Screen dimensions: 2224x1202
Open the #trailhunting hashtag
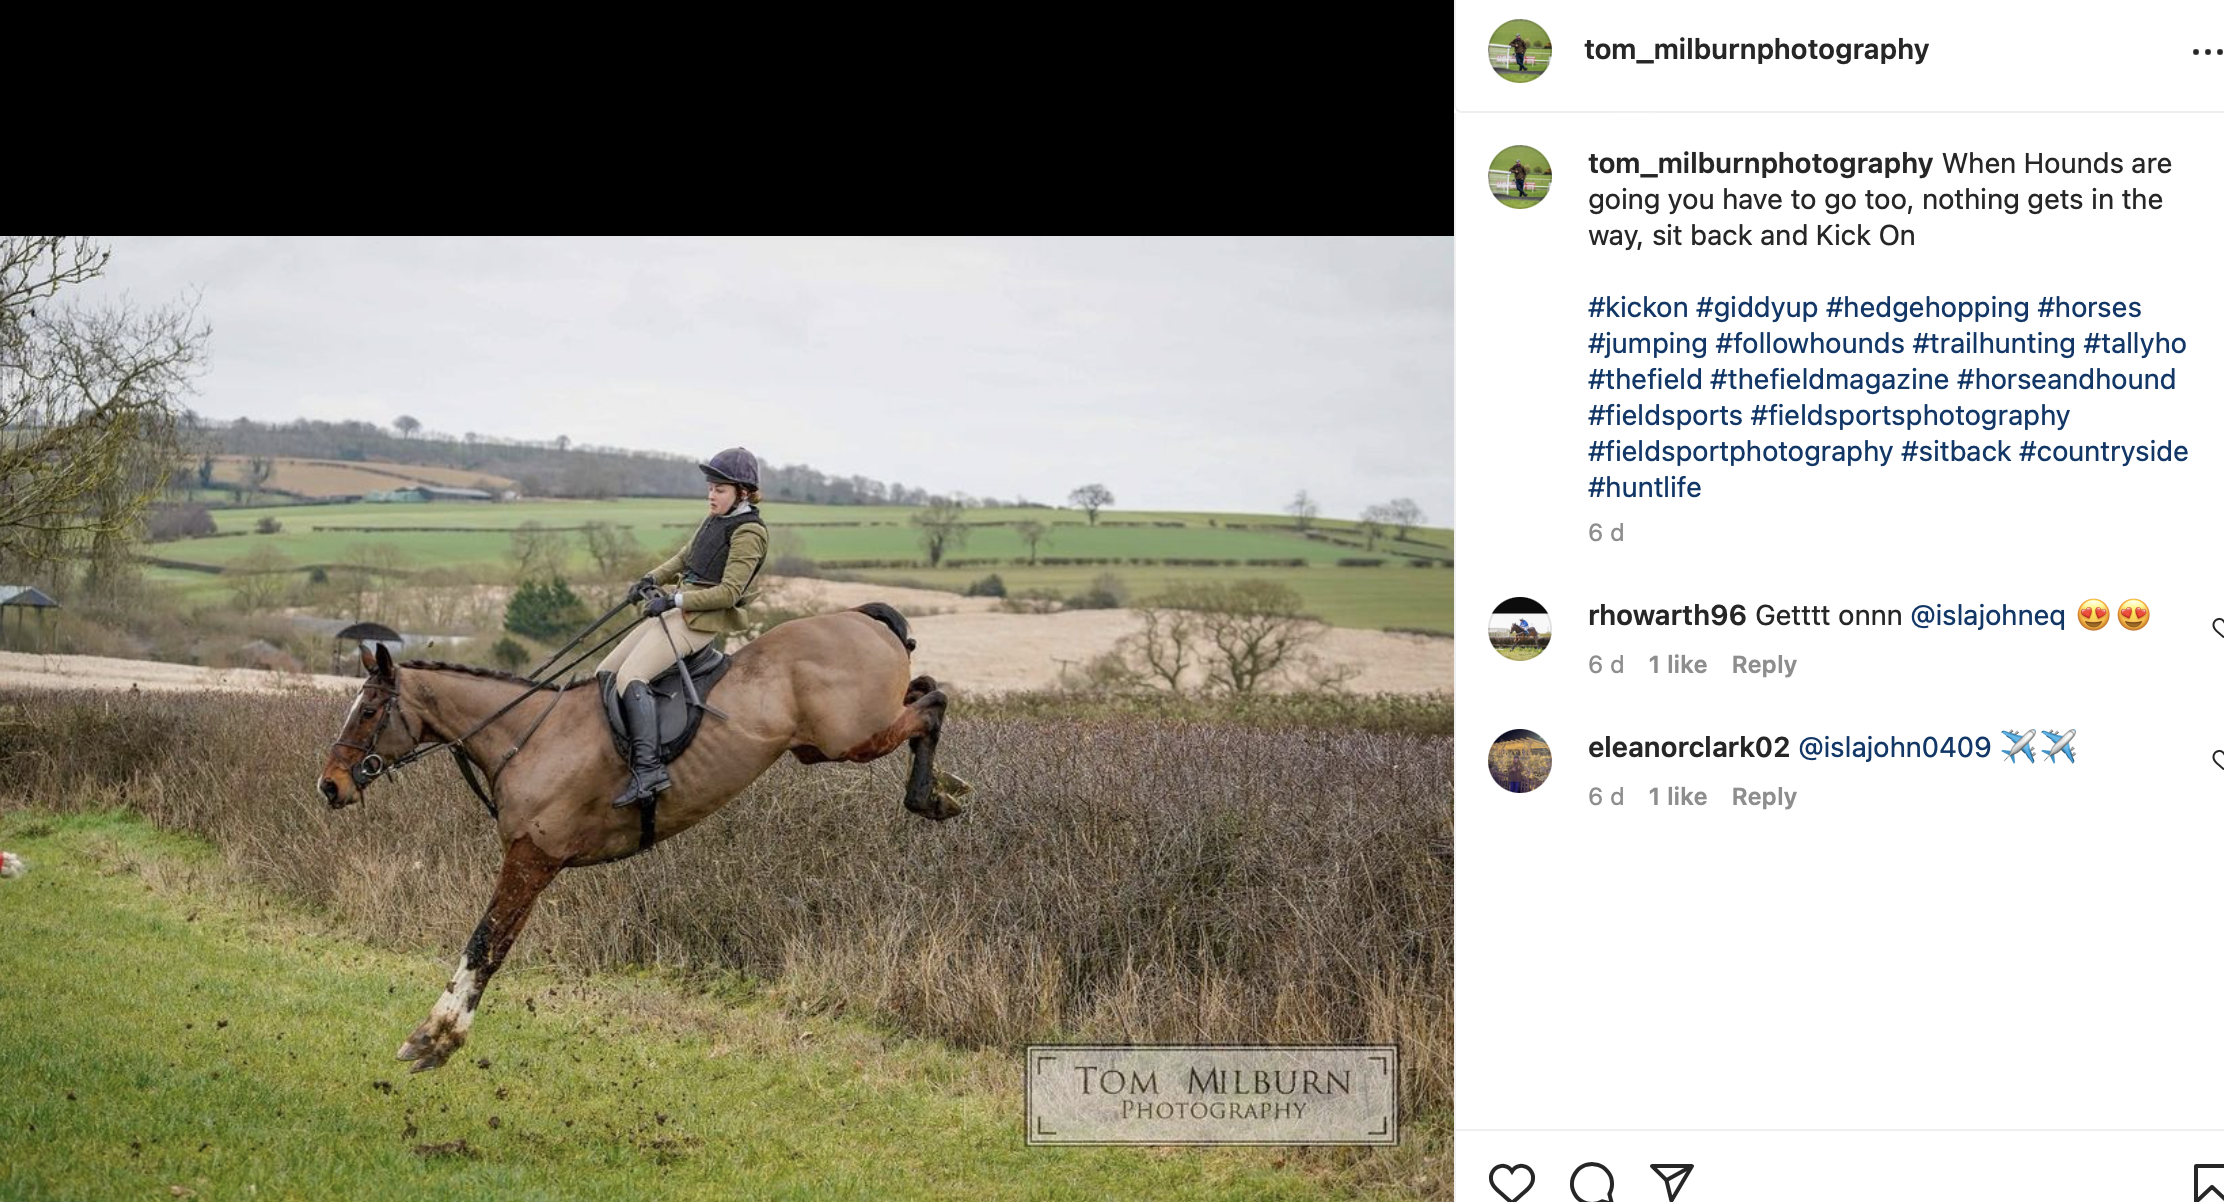(1994, 343)
